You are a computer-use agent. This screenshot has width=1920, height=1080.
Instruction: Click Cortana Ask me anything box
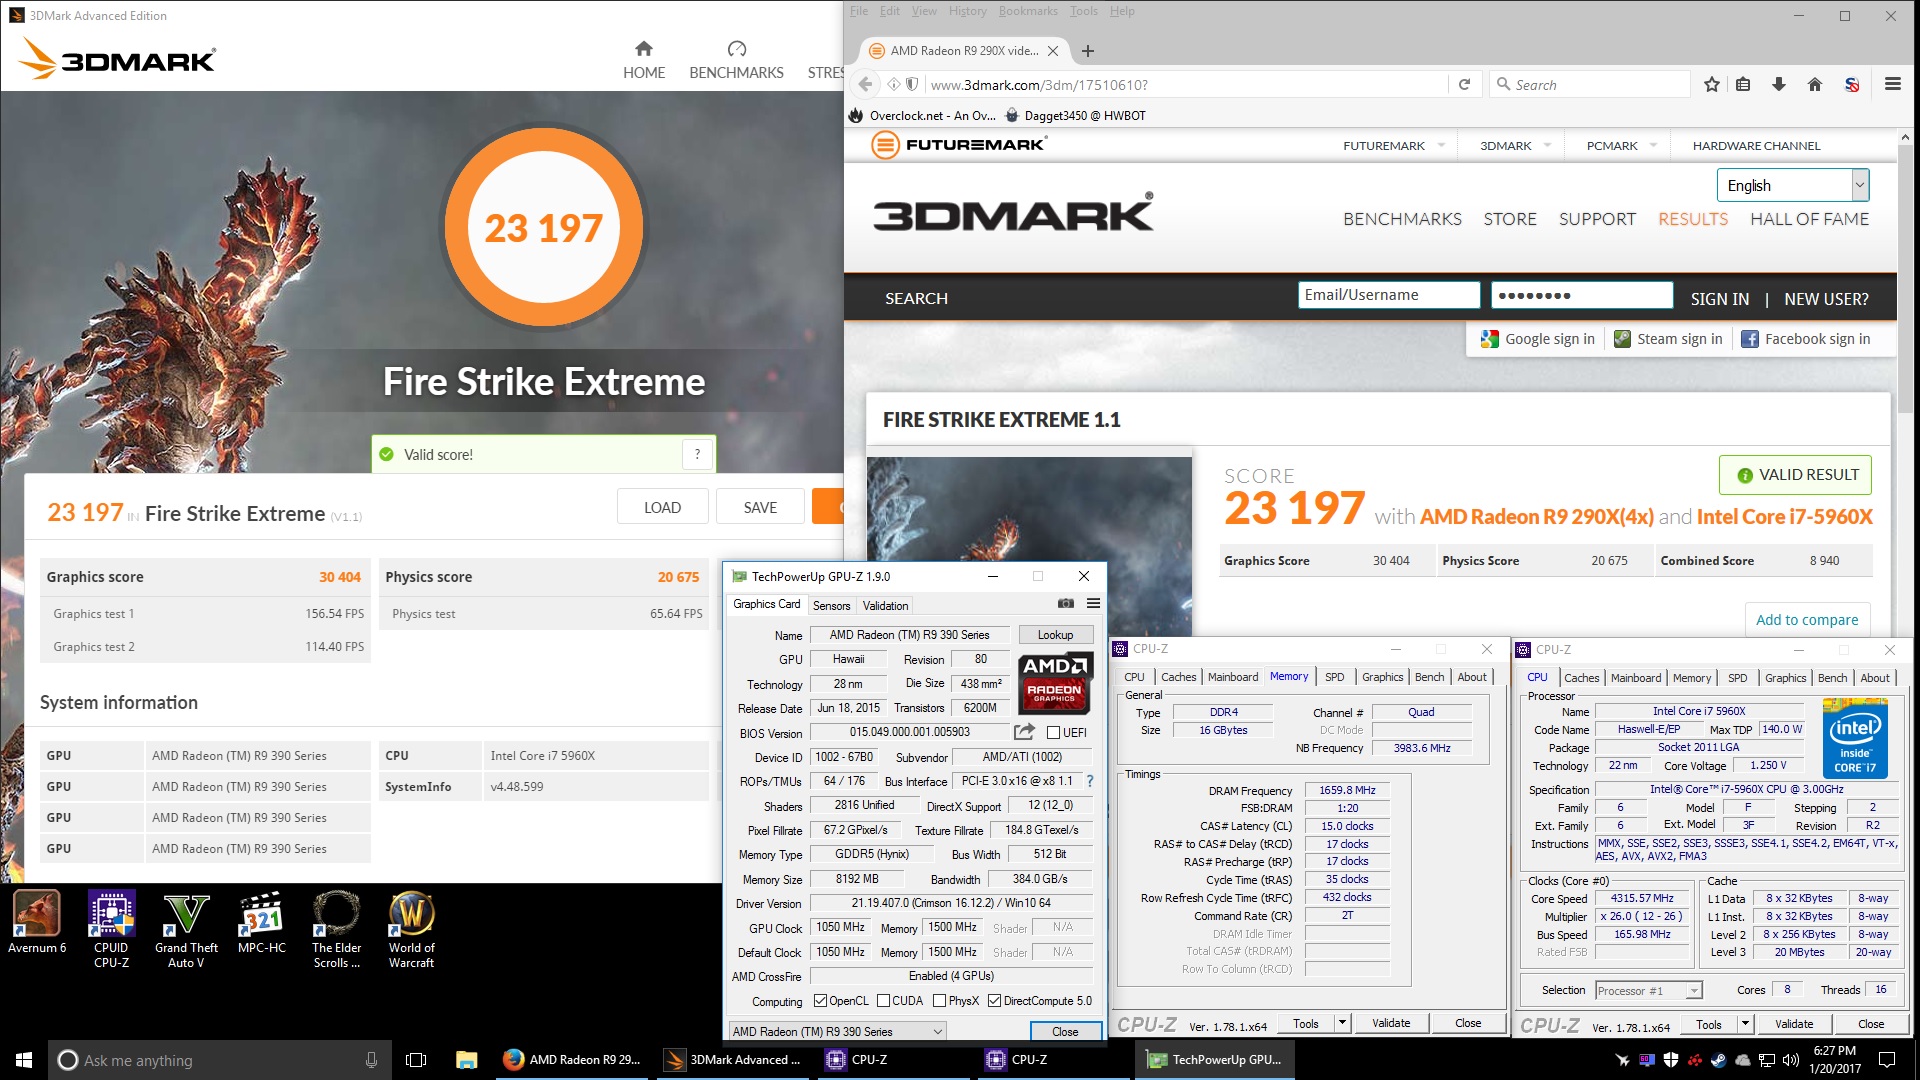(x=219, y=1060)
